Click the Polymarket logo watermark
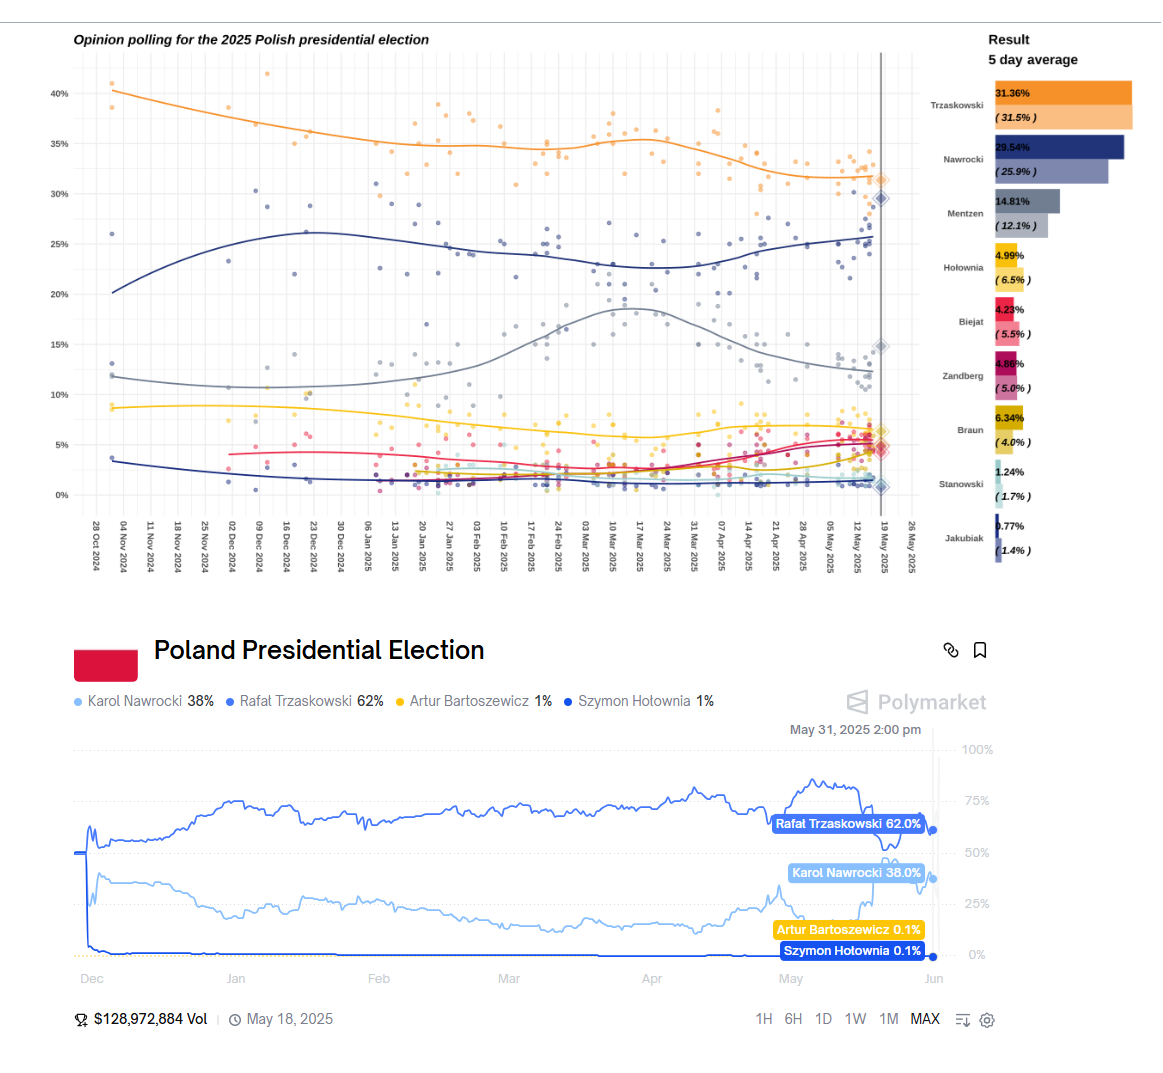 [916, 702]
